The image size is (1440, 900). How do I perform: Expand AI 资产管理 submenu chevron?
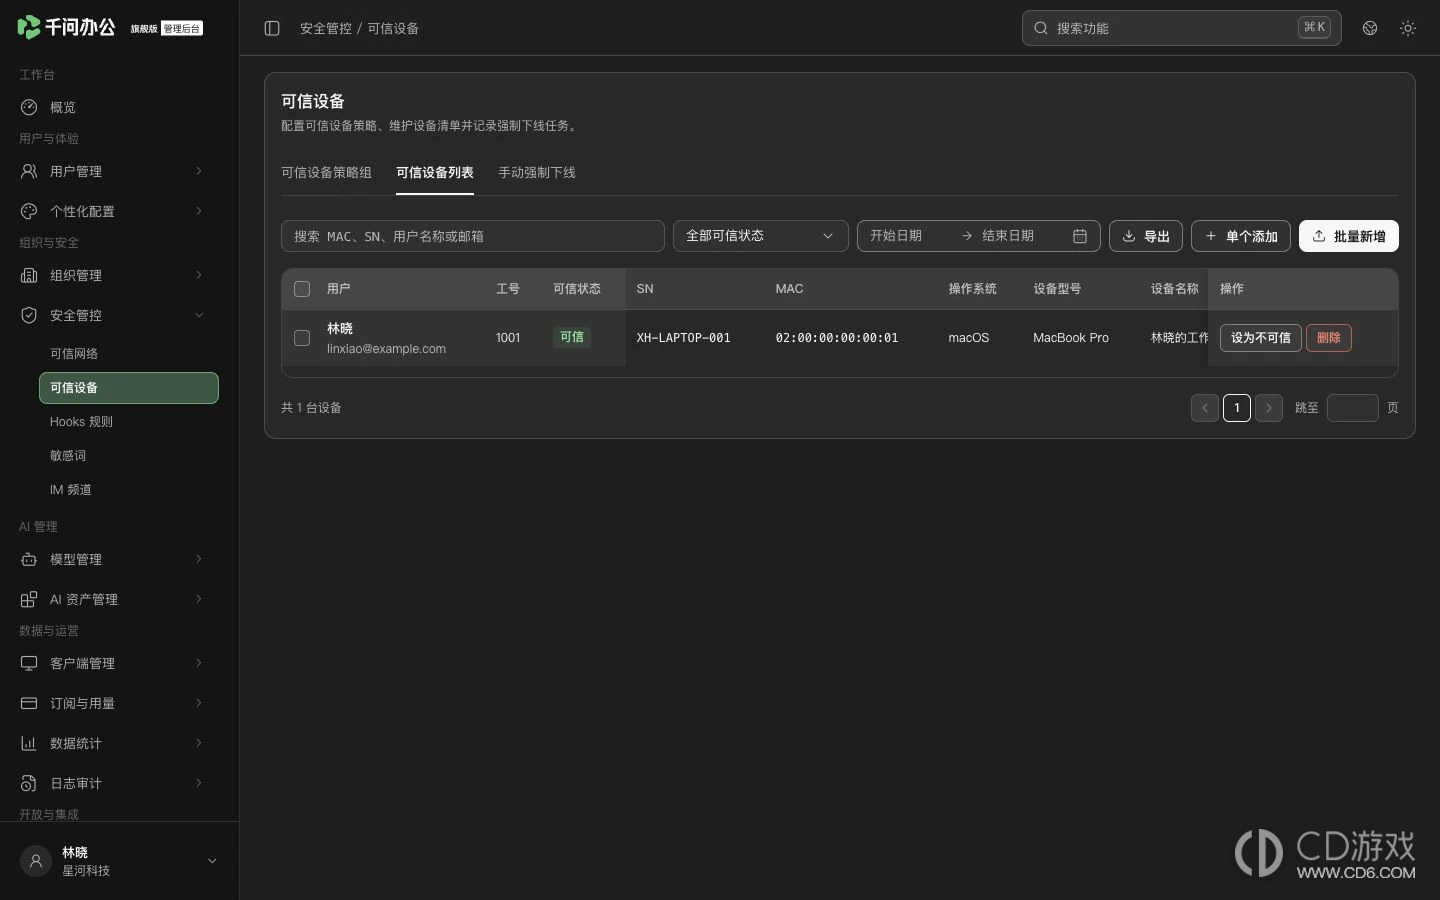tap(199, 599)
